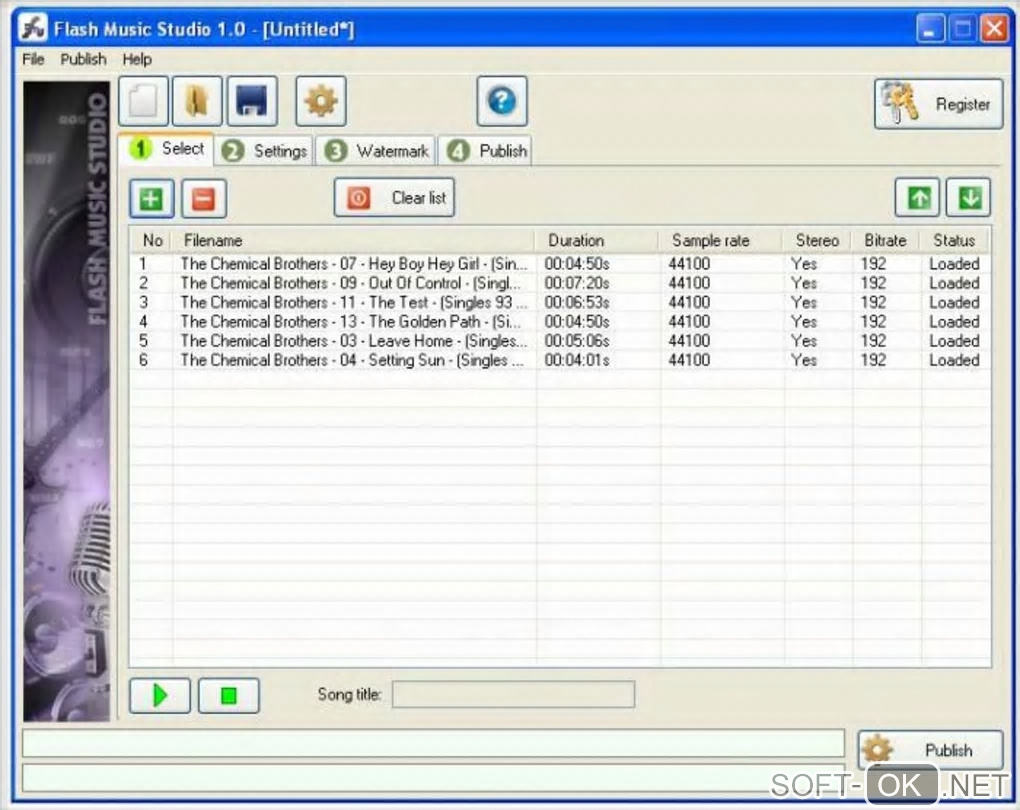
Task: Click the 192 bitrate in row 5
Action: pyautogui.click(x=873, y=340)
